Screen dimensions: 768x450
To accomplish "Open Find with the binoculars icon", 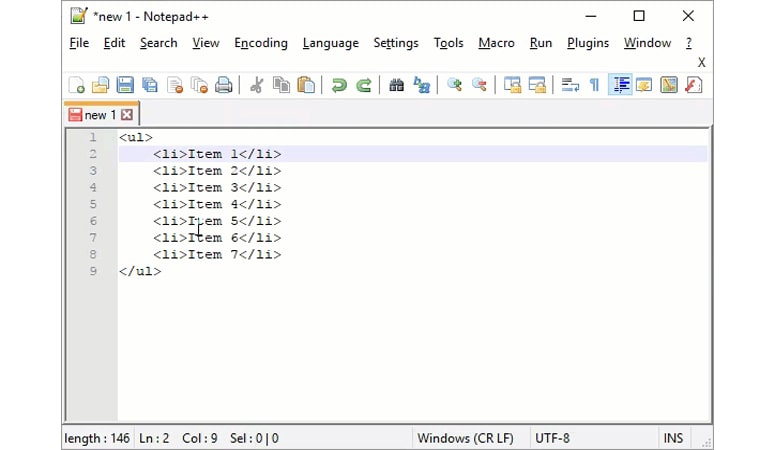I will [396, 85].
